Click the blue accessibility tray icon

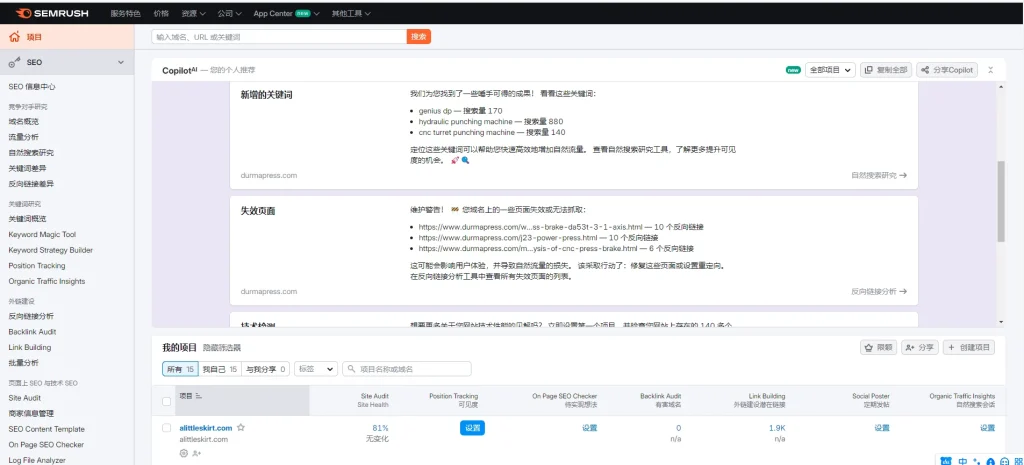coord(990,460)
